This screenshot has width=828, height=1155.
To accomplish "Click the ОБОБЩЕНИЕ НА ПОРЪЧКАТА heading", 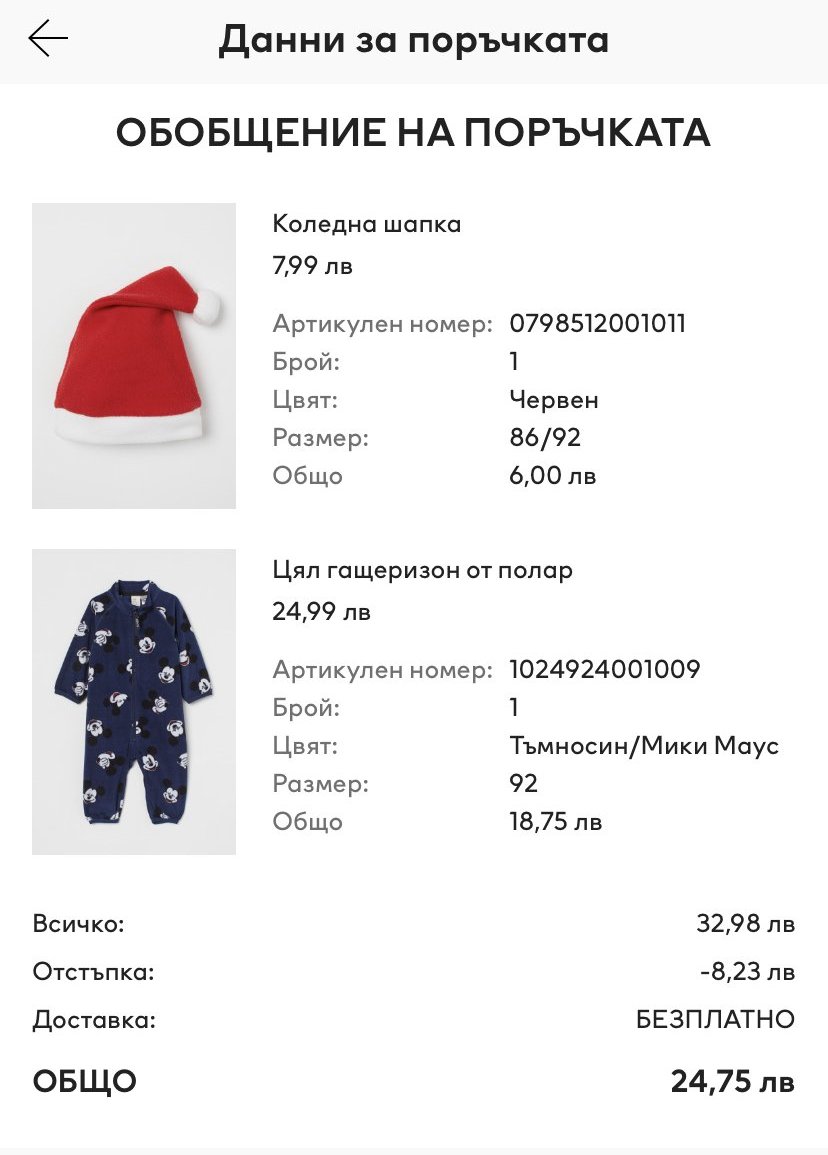I will pyautogui.click(x=413, y=133).
